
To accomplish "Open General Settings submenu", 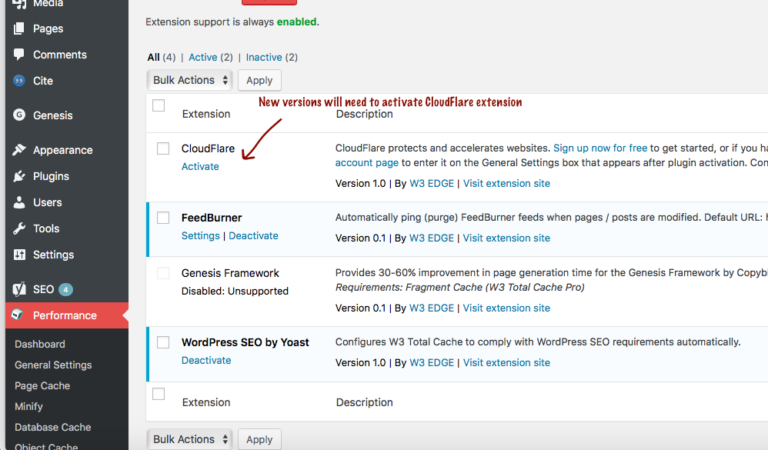I will [53, 365].
